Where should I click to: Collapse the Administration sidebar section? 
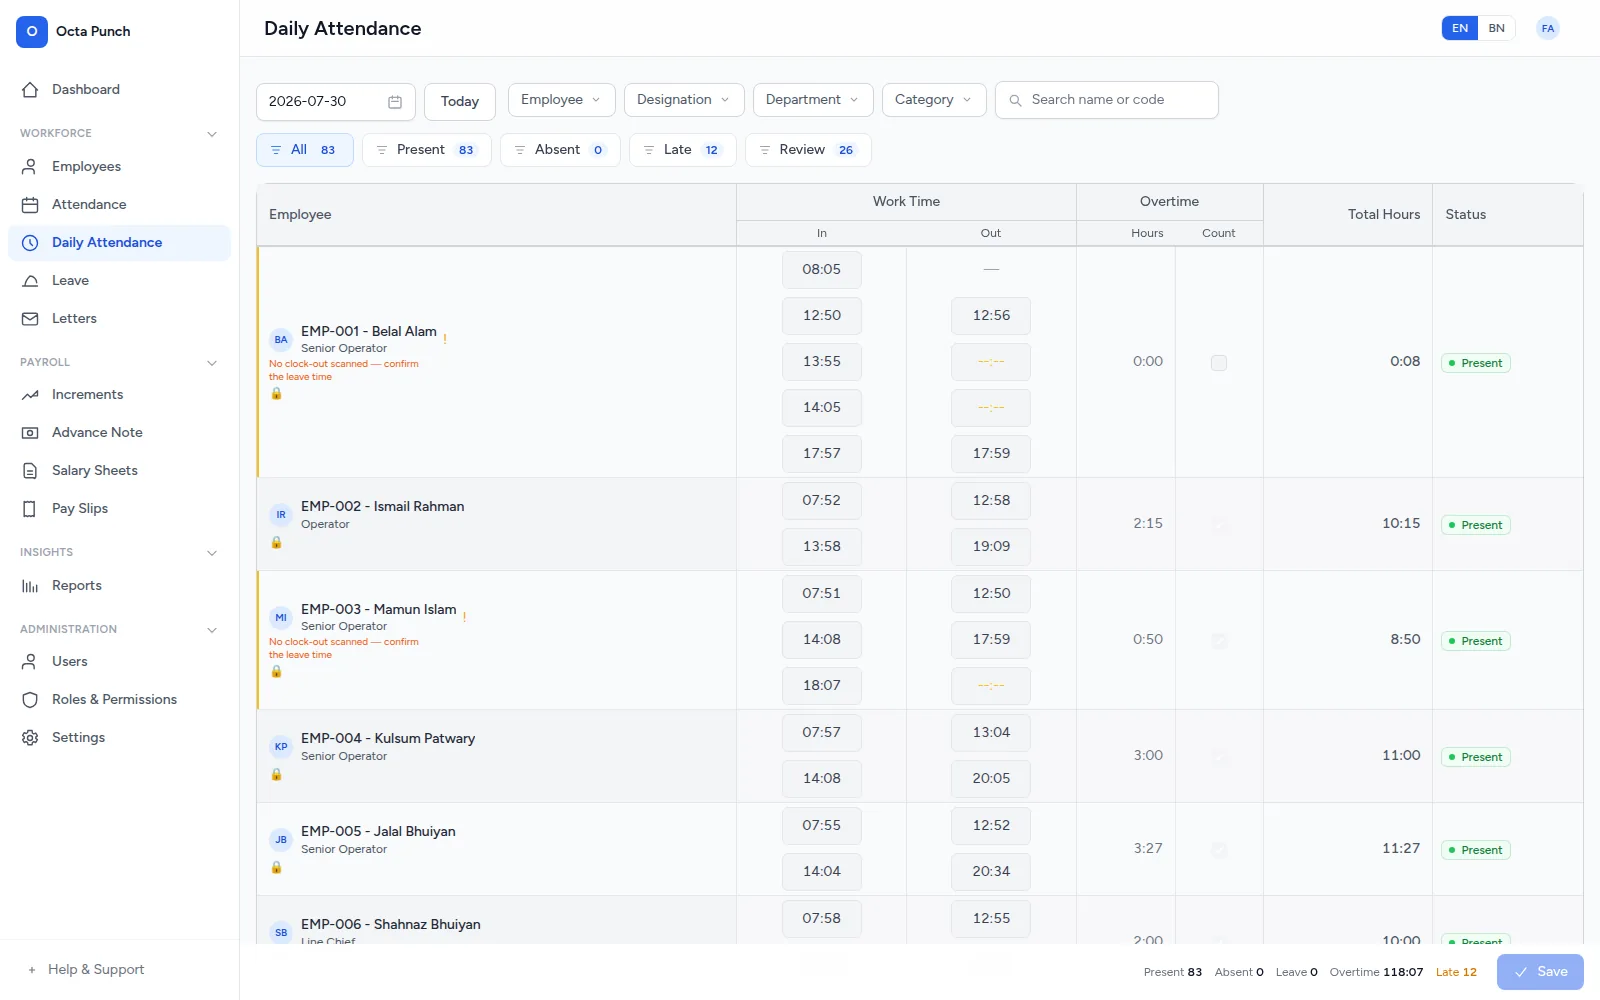(x=212, y=629)
